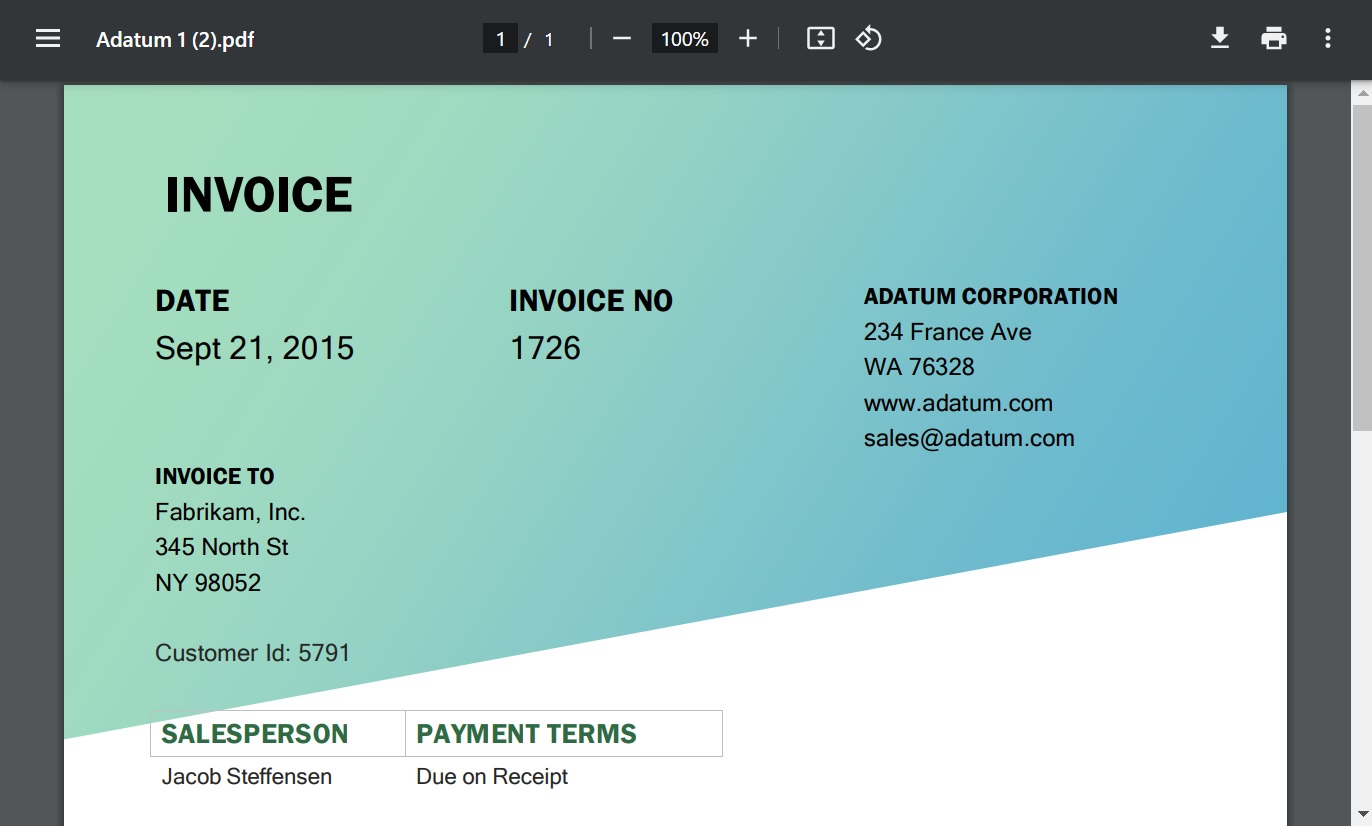This screenshot has height=826, width=1372.
Task: Click the zoom in plus icon
Action: [x=748, y=39]
